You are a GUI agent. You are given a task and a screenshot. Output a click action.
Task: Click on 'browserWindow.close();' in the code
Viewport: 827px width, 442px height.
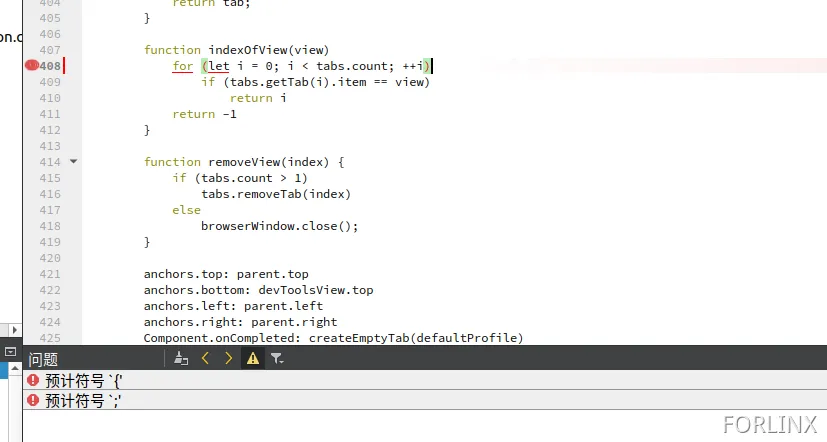279,226
